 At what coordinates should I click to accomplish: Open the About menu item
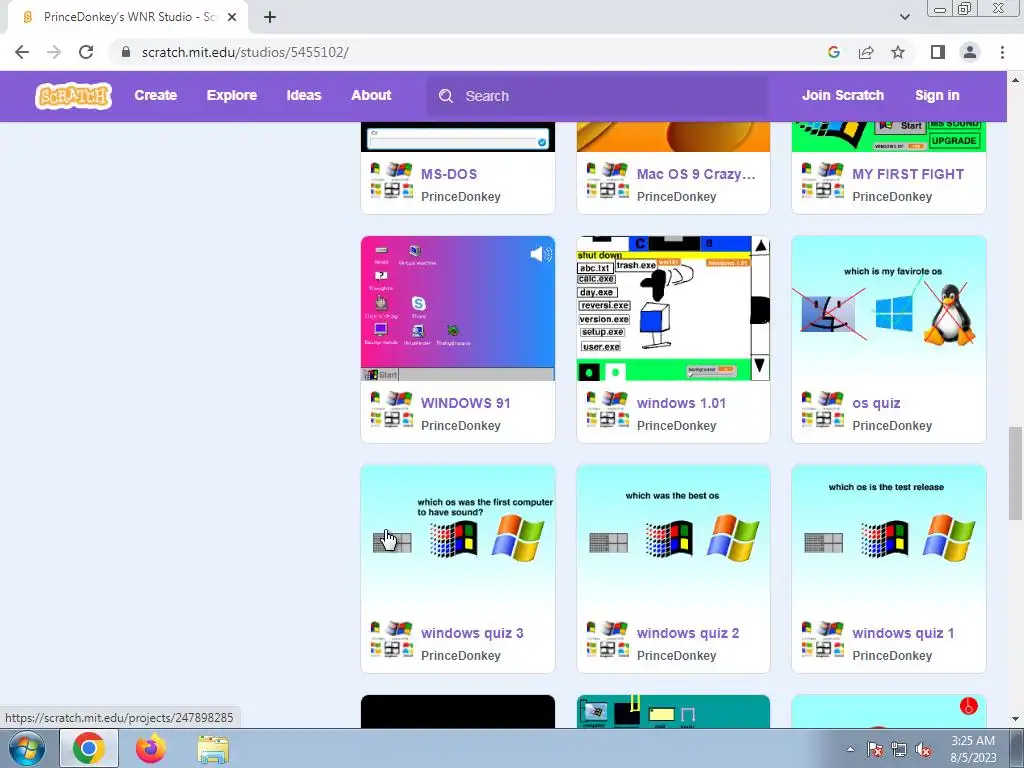[371, 95]
